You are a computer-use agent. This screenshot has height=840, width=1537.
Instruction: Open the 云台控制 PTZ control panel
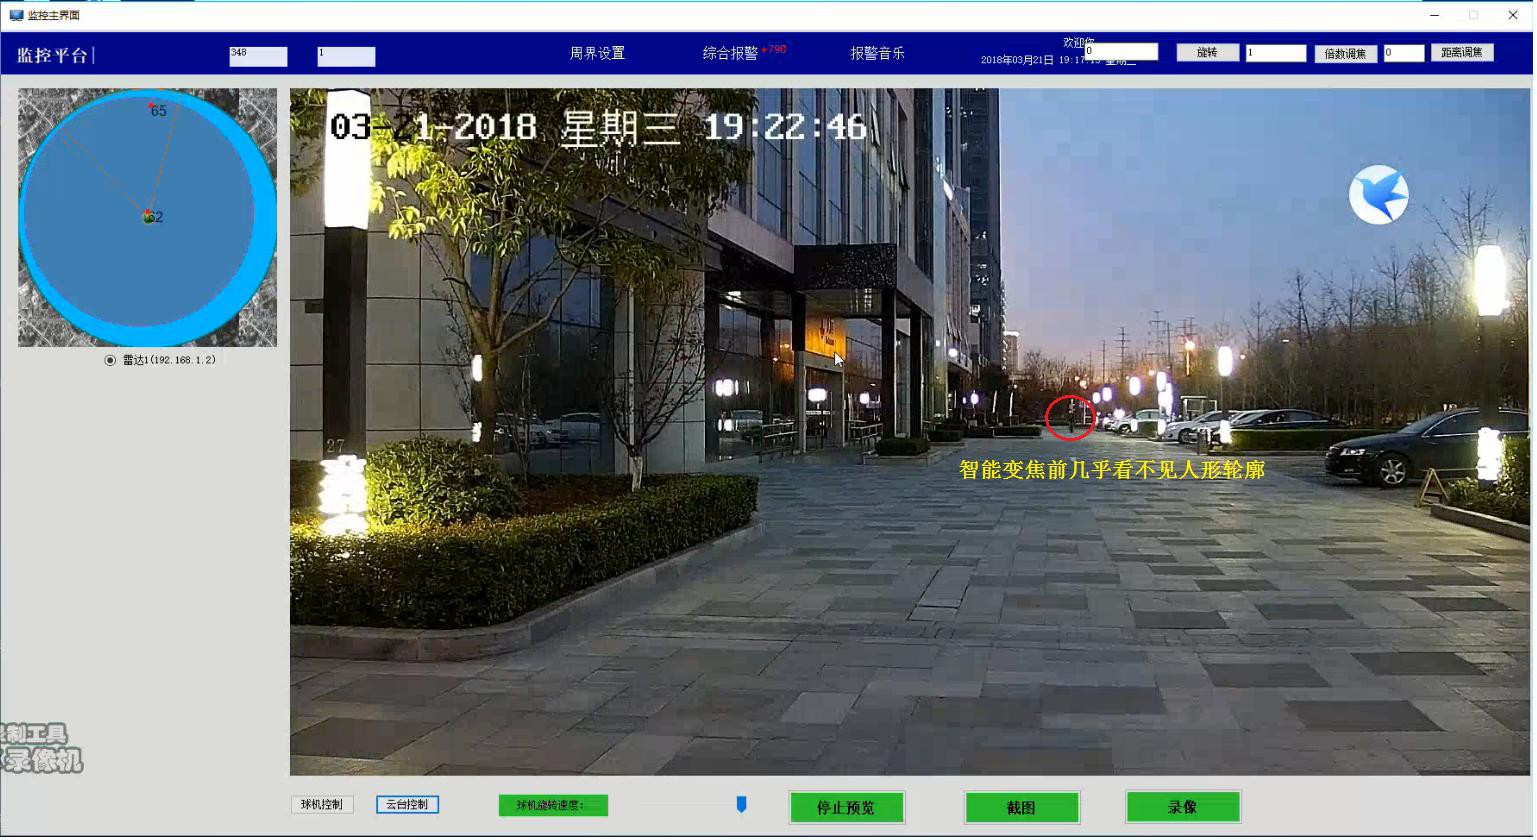[407, 803]
